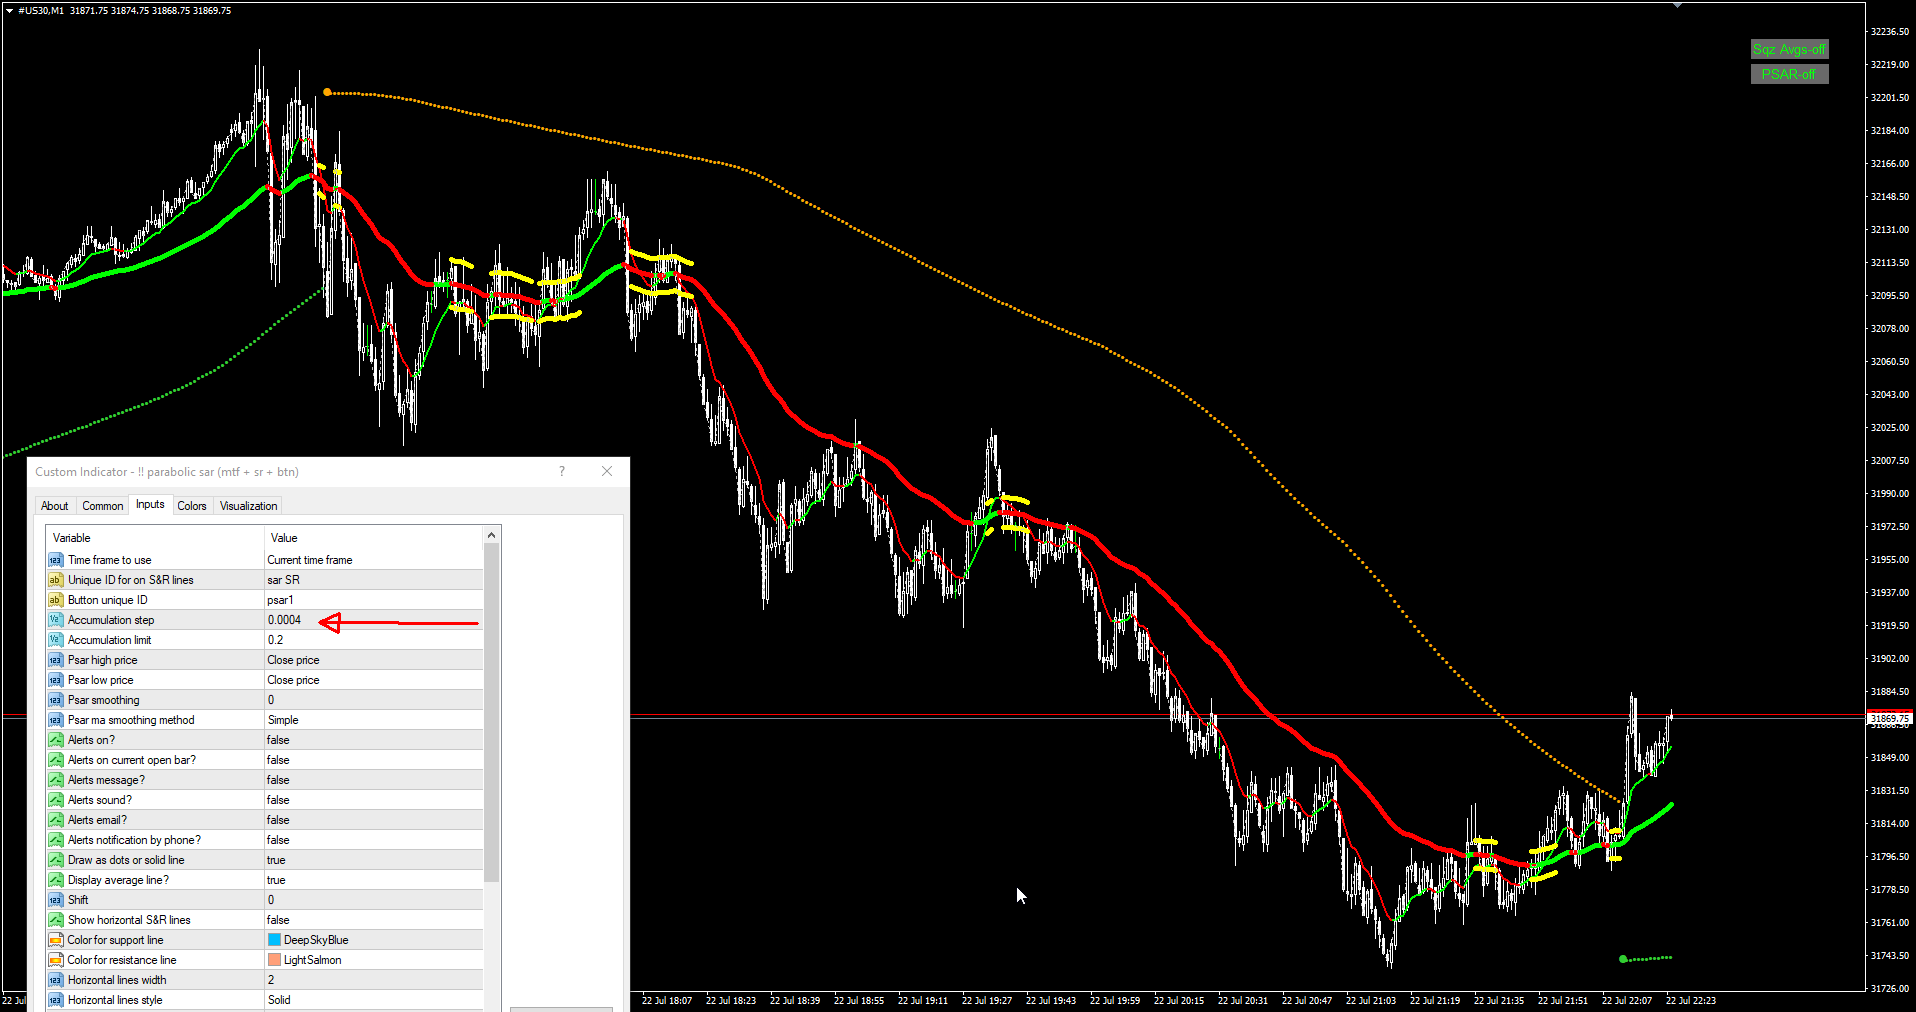
Task: Select the 'false' value for Show horizontal S&R lines
Action: [278, 920]
